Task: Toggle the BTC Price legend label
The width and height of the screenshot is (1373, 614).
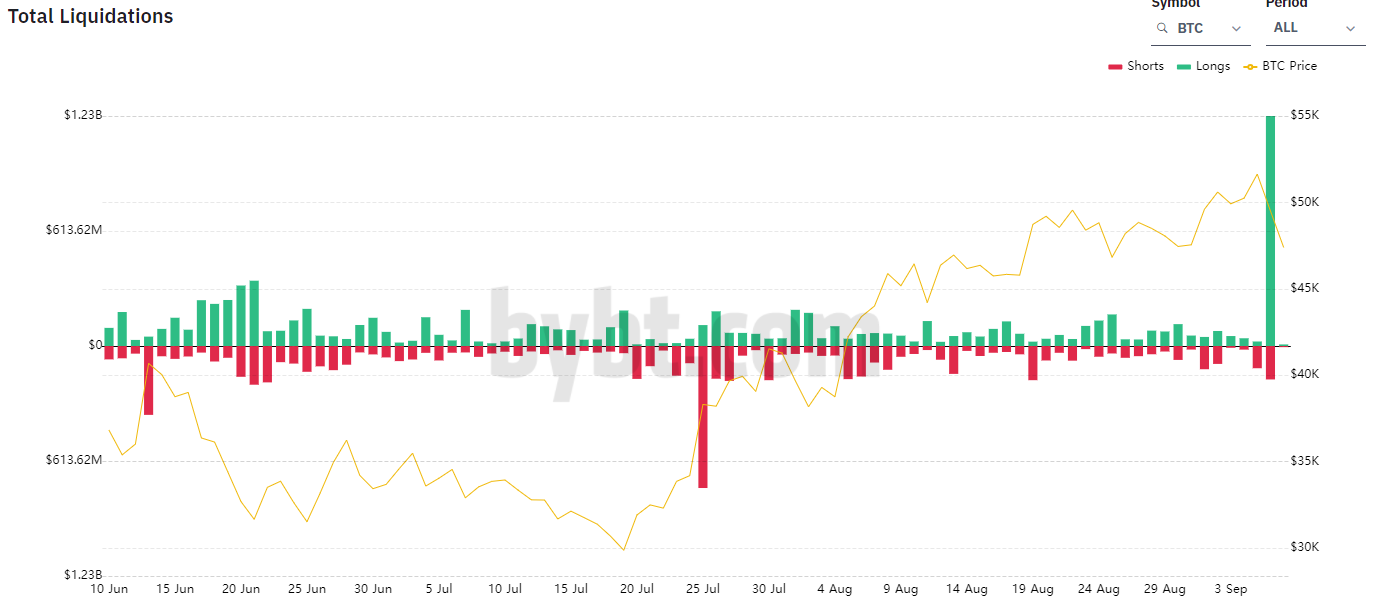Action: (x=1289, y=66)
